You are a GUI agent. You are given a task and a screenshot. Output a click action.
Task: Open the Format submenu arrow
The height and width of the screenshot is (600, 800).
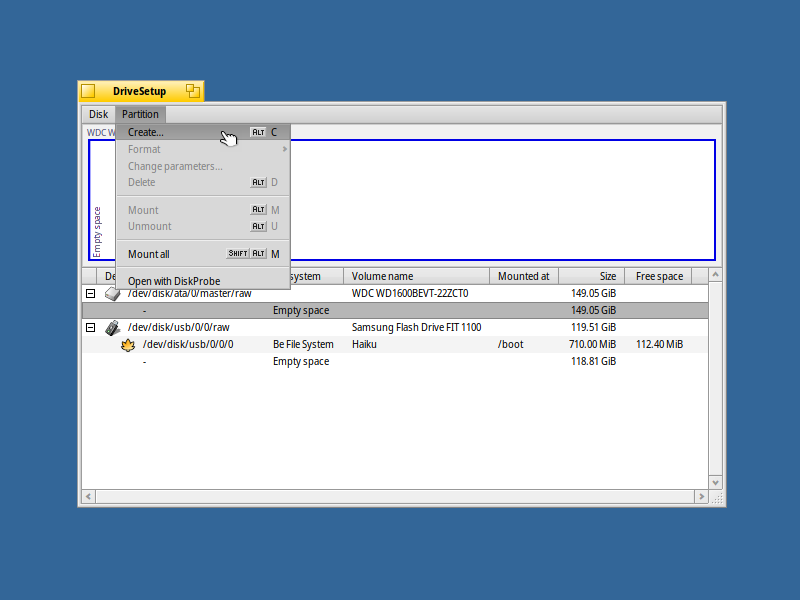pyautogui.click(x=285, y=149)
